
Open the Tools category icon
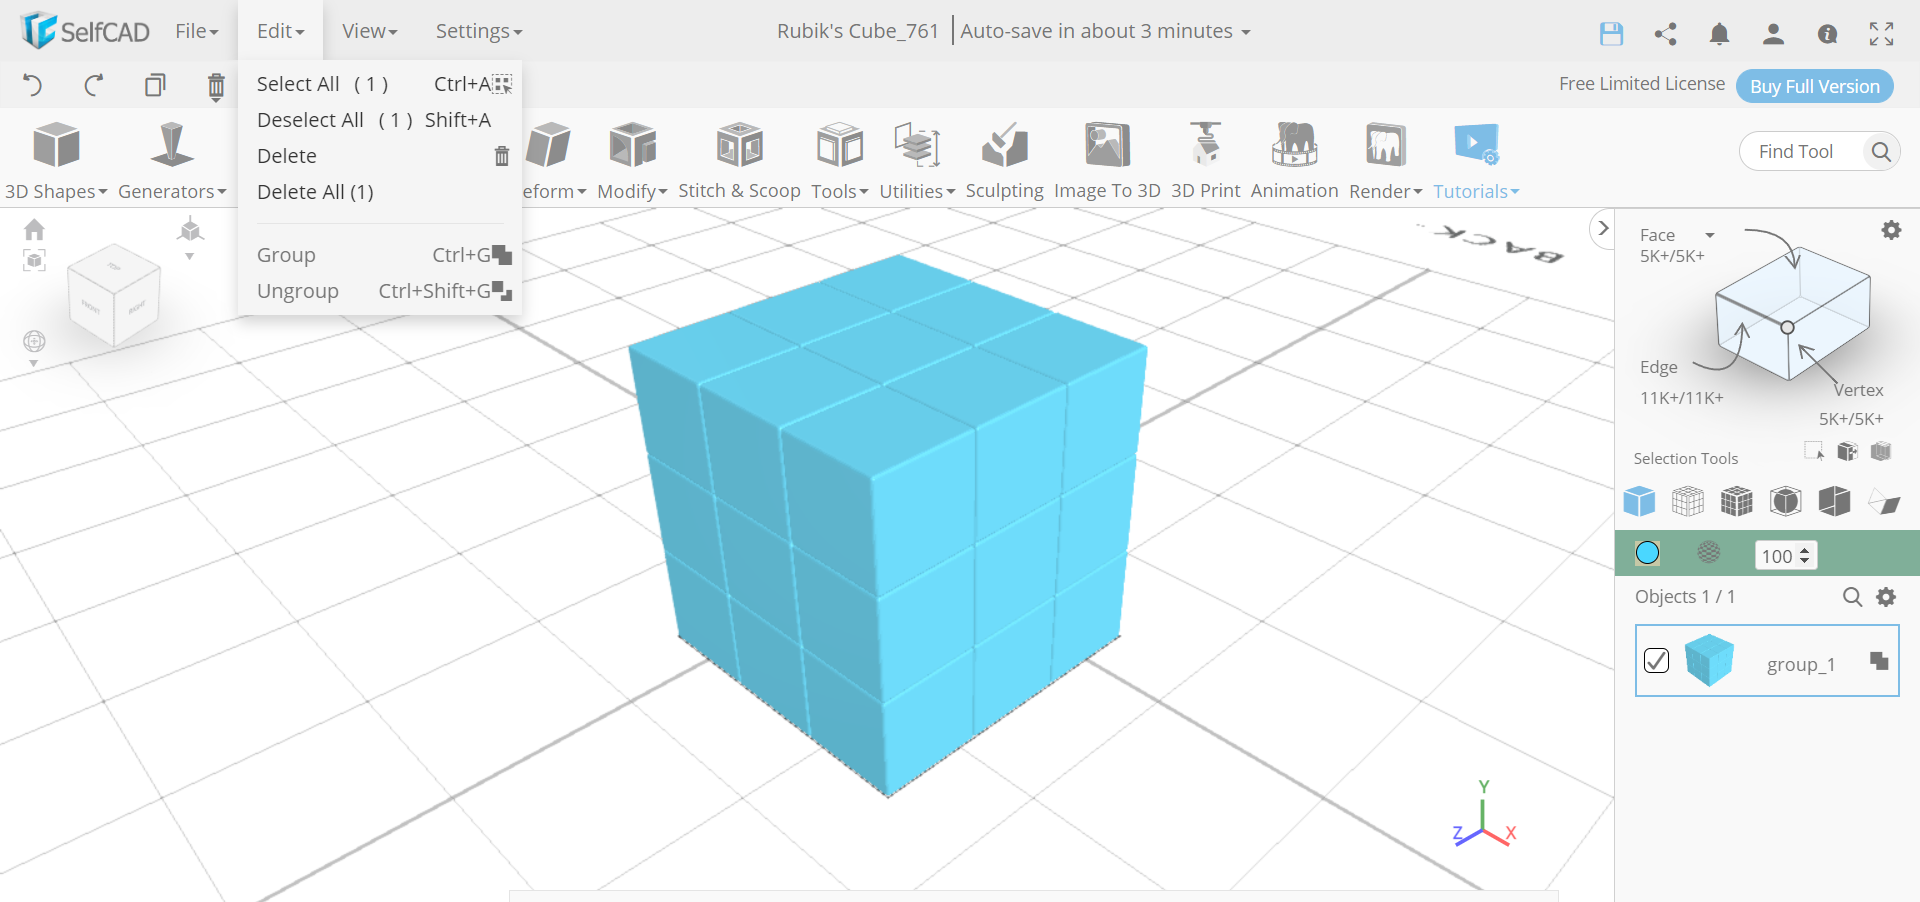tap(840, 145)
